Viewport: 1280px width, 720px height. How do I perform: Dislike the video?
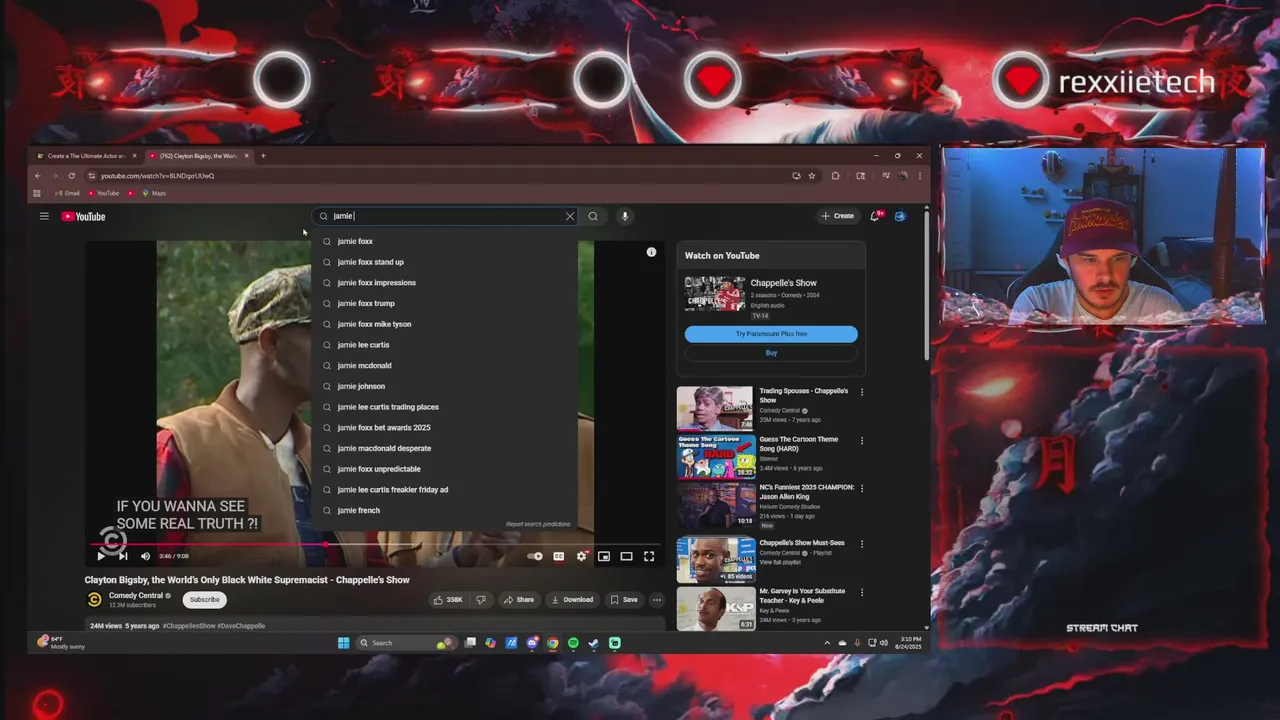point(481,600)
